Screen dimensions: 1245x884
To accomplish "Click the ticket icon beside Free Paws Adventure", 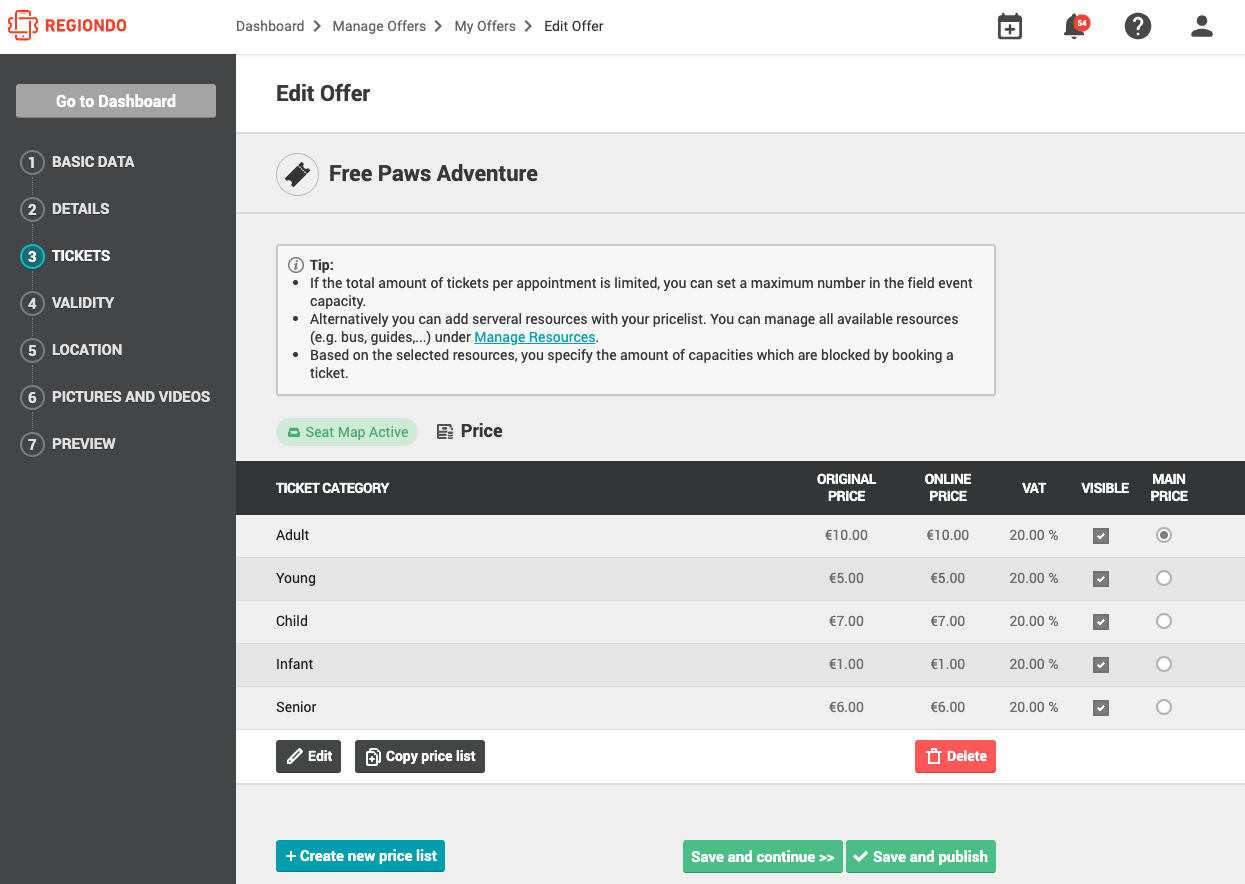I will coord(297,175).
